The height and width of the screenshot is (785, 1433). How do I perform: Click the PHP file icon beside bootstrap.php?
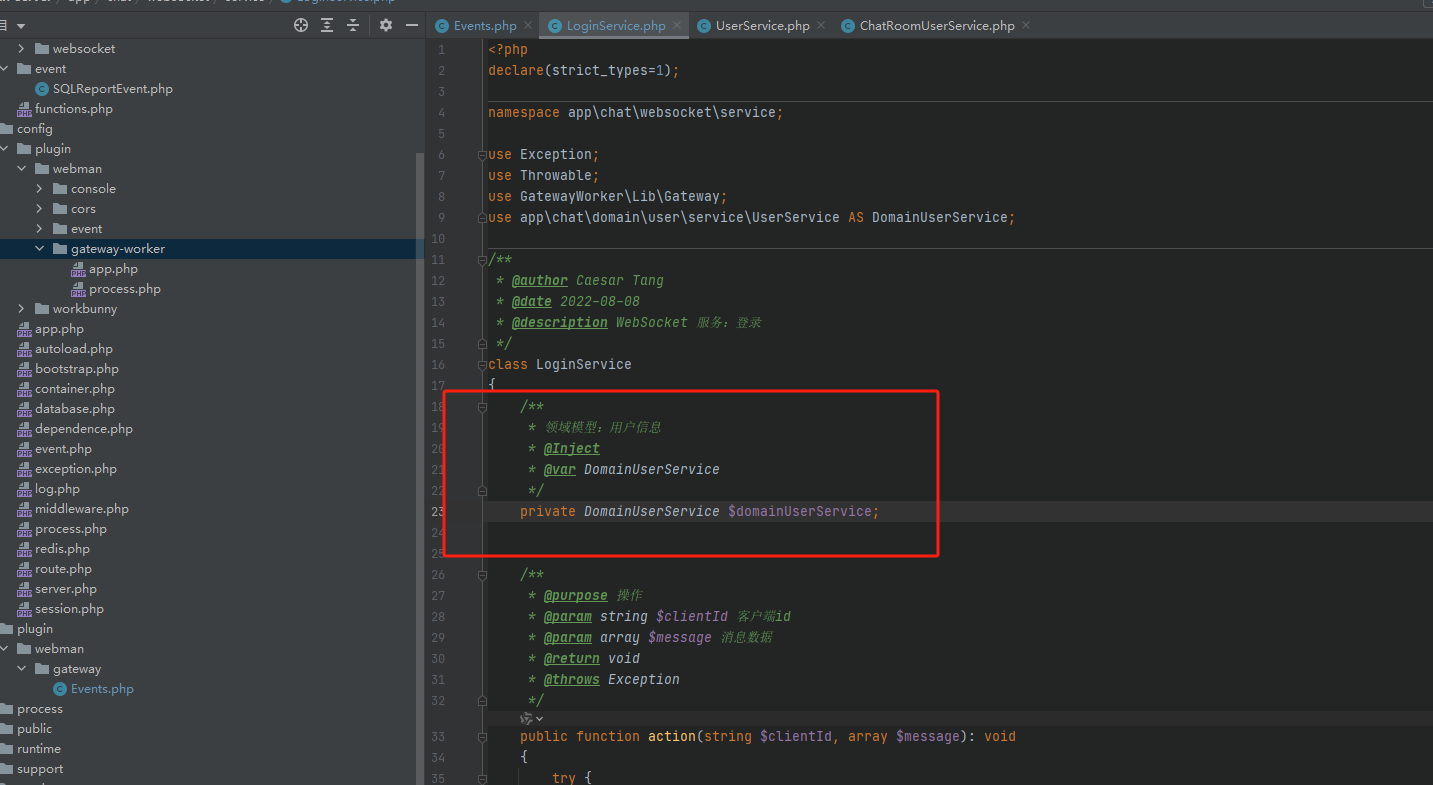[x=24, y=369]
